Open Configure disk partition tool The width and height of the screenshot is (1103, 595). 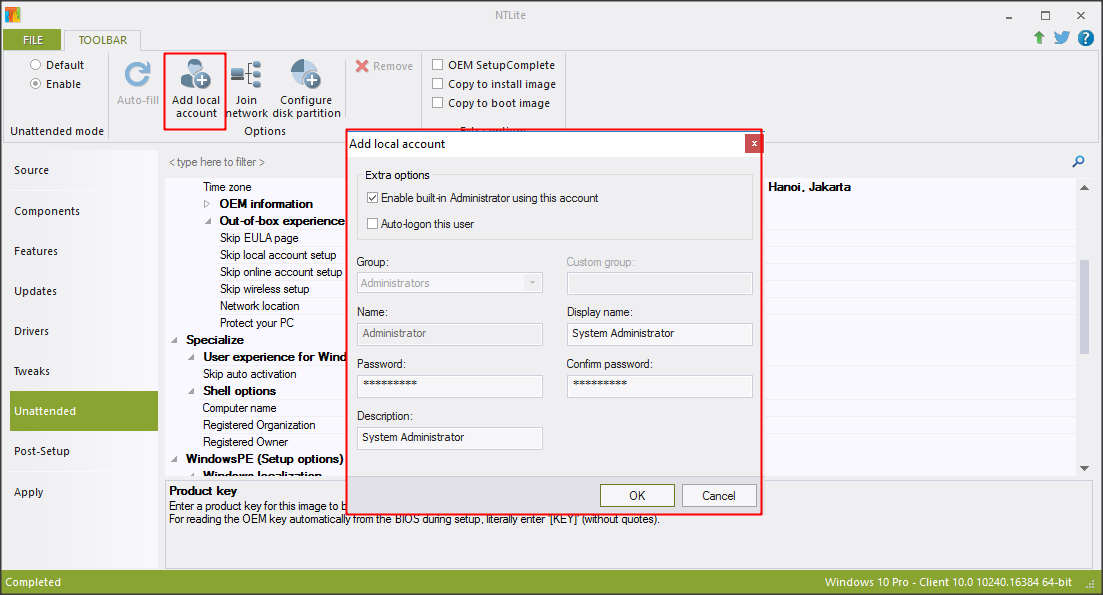tap(306, 76)
